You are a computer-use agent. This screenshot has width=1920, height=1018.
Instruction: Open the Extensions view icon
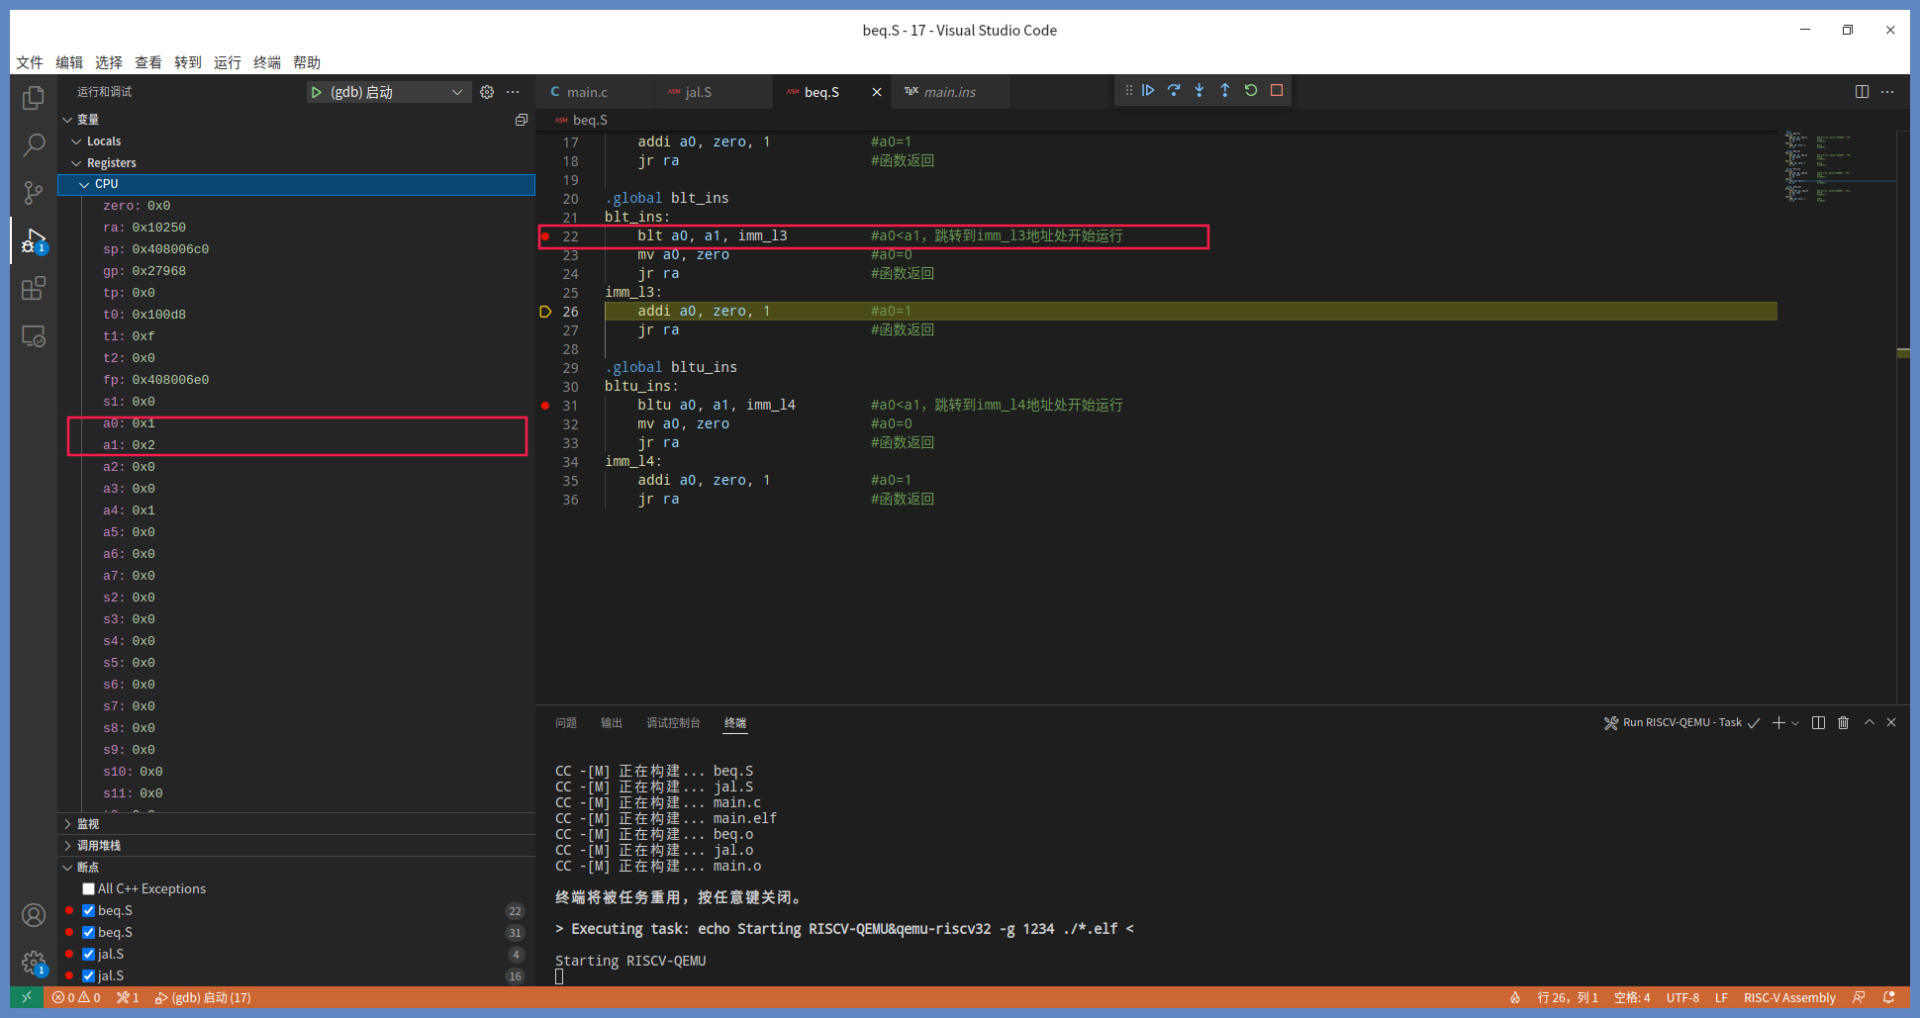[33, 289]
